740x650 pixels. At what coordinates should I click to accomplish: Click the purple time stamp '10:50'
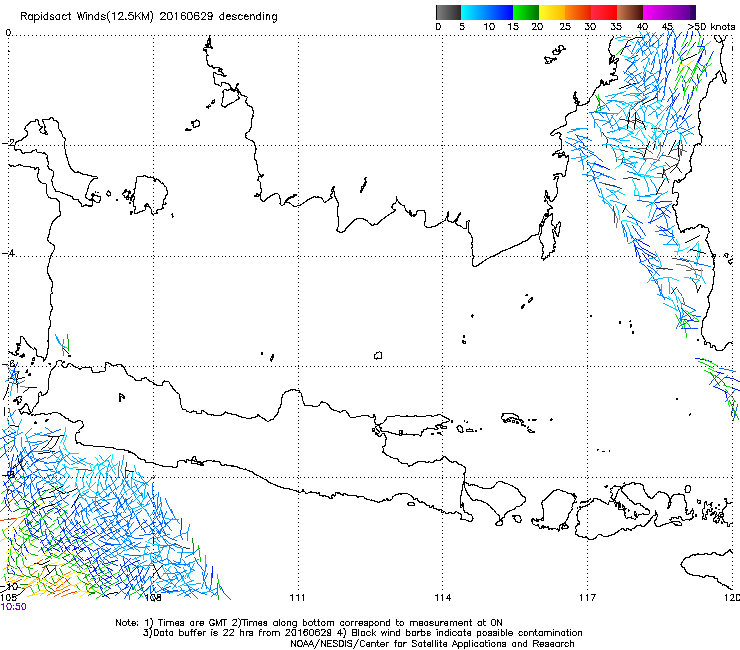(x=14, y=607)
